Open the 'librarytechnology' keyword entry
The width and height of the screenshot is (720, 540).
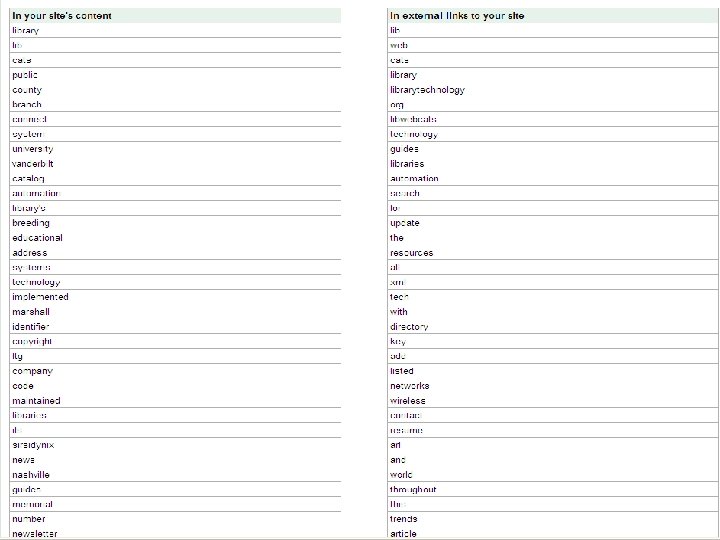point(428,90)
